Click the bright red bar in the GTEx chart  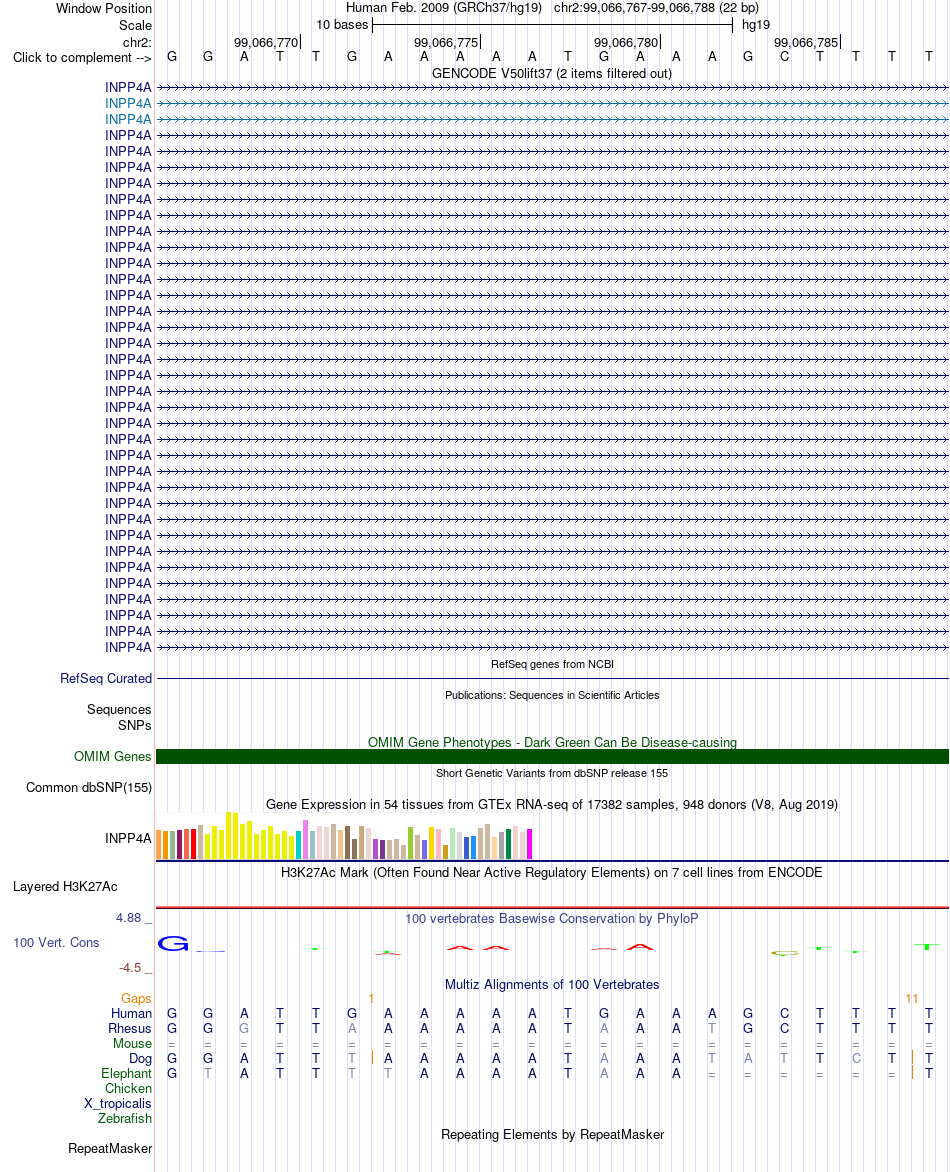coord(194,844)
